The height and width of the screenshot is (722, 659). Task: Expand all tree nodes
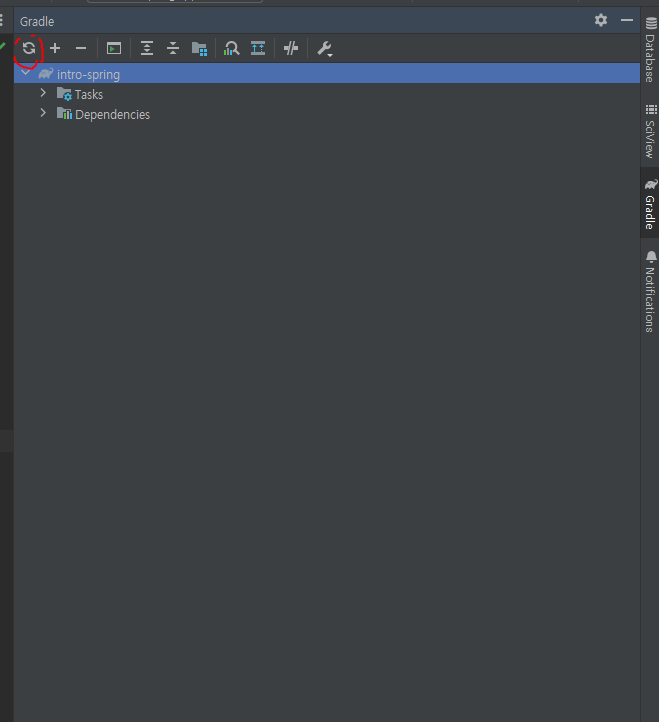tap(147, 48)
